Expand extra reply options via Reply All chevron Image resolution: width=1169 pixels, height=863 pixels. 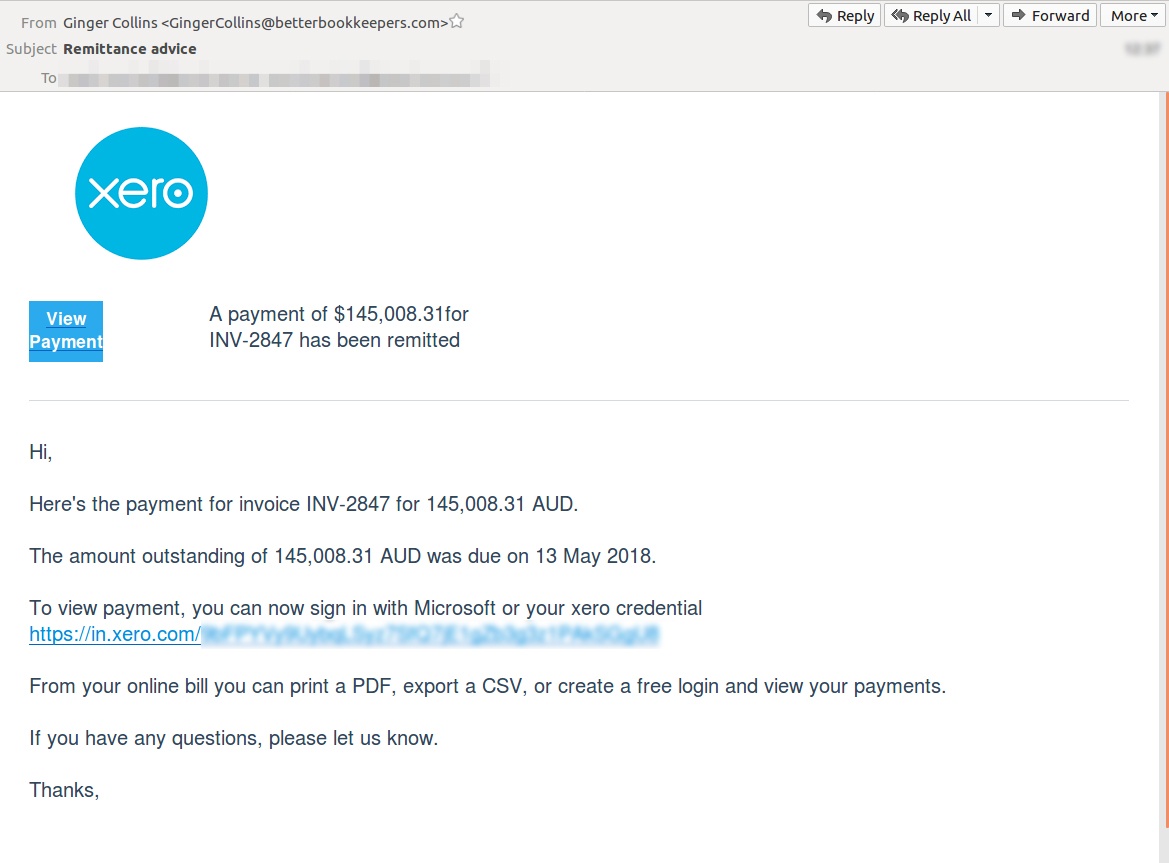988,15
